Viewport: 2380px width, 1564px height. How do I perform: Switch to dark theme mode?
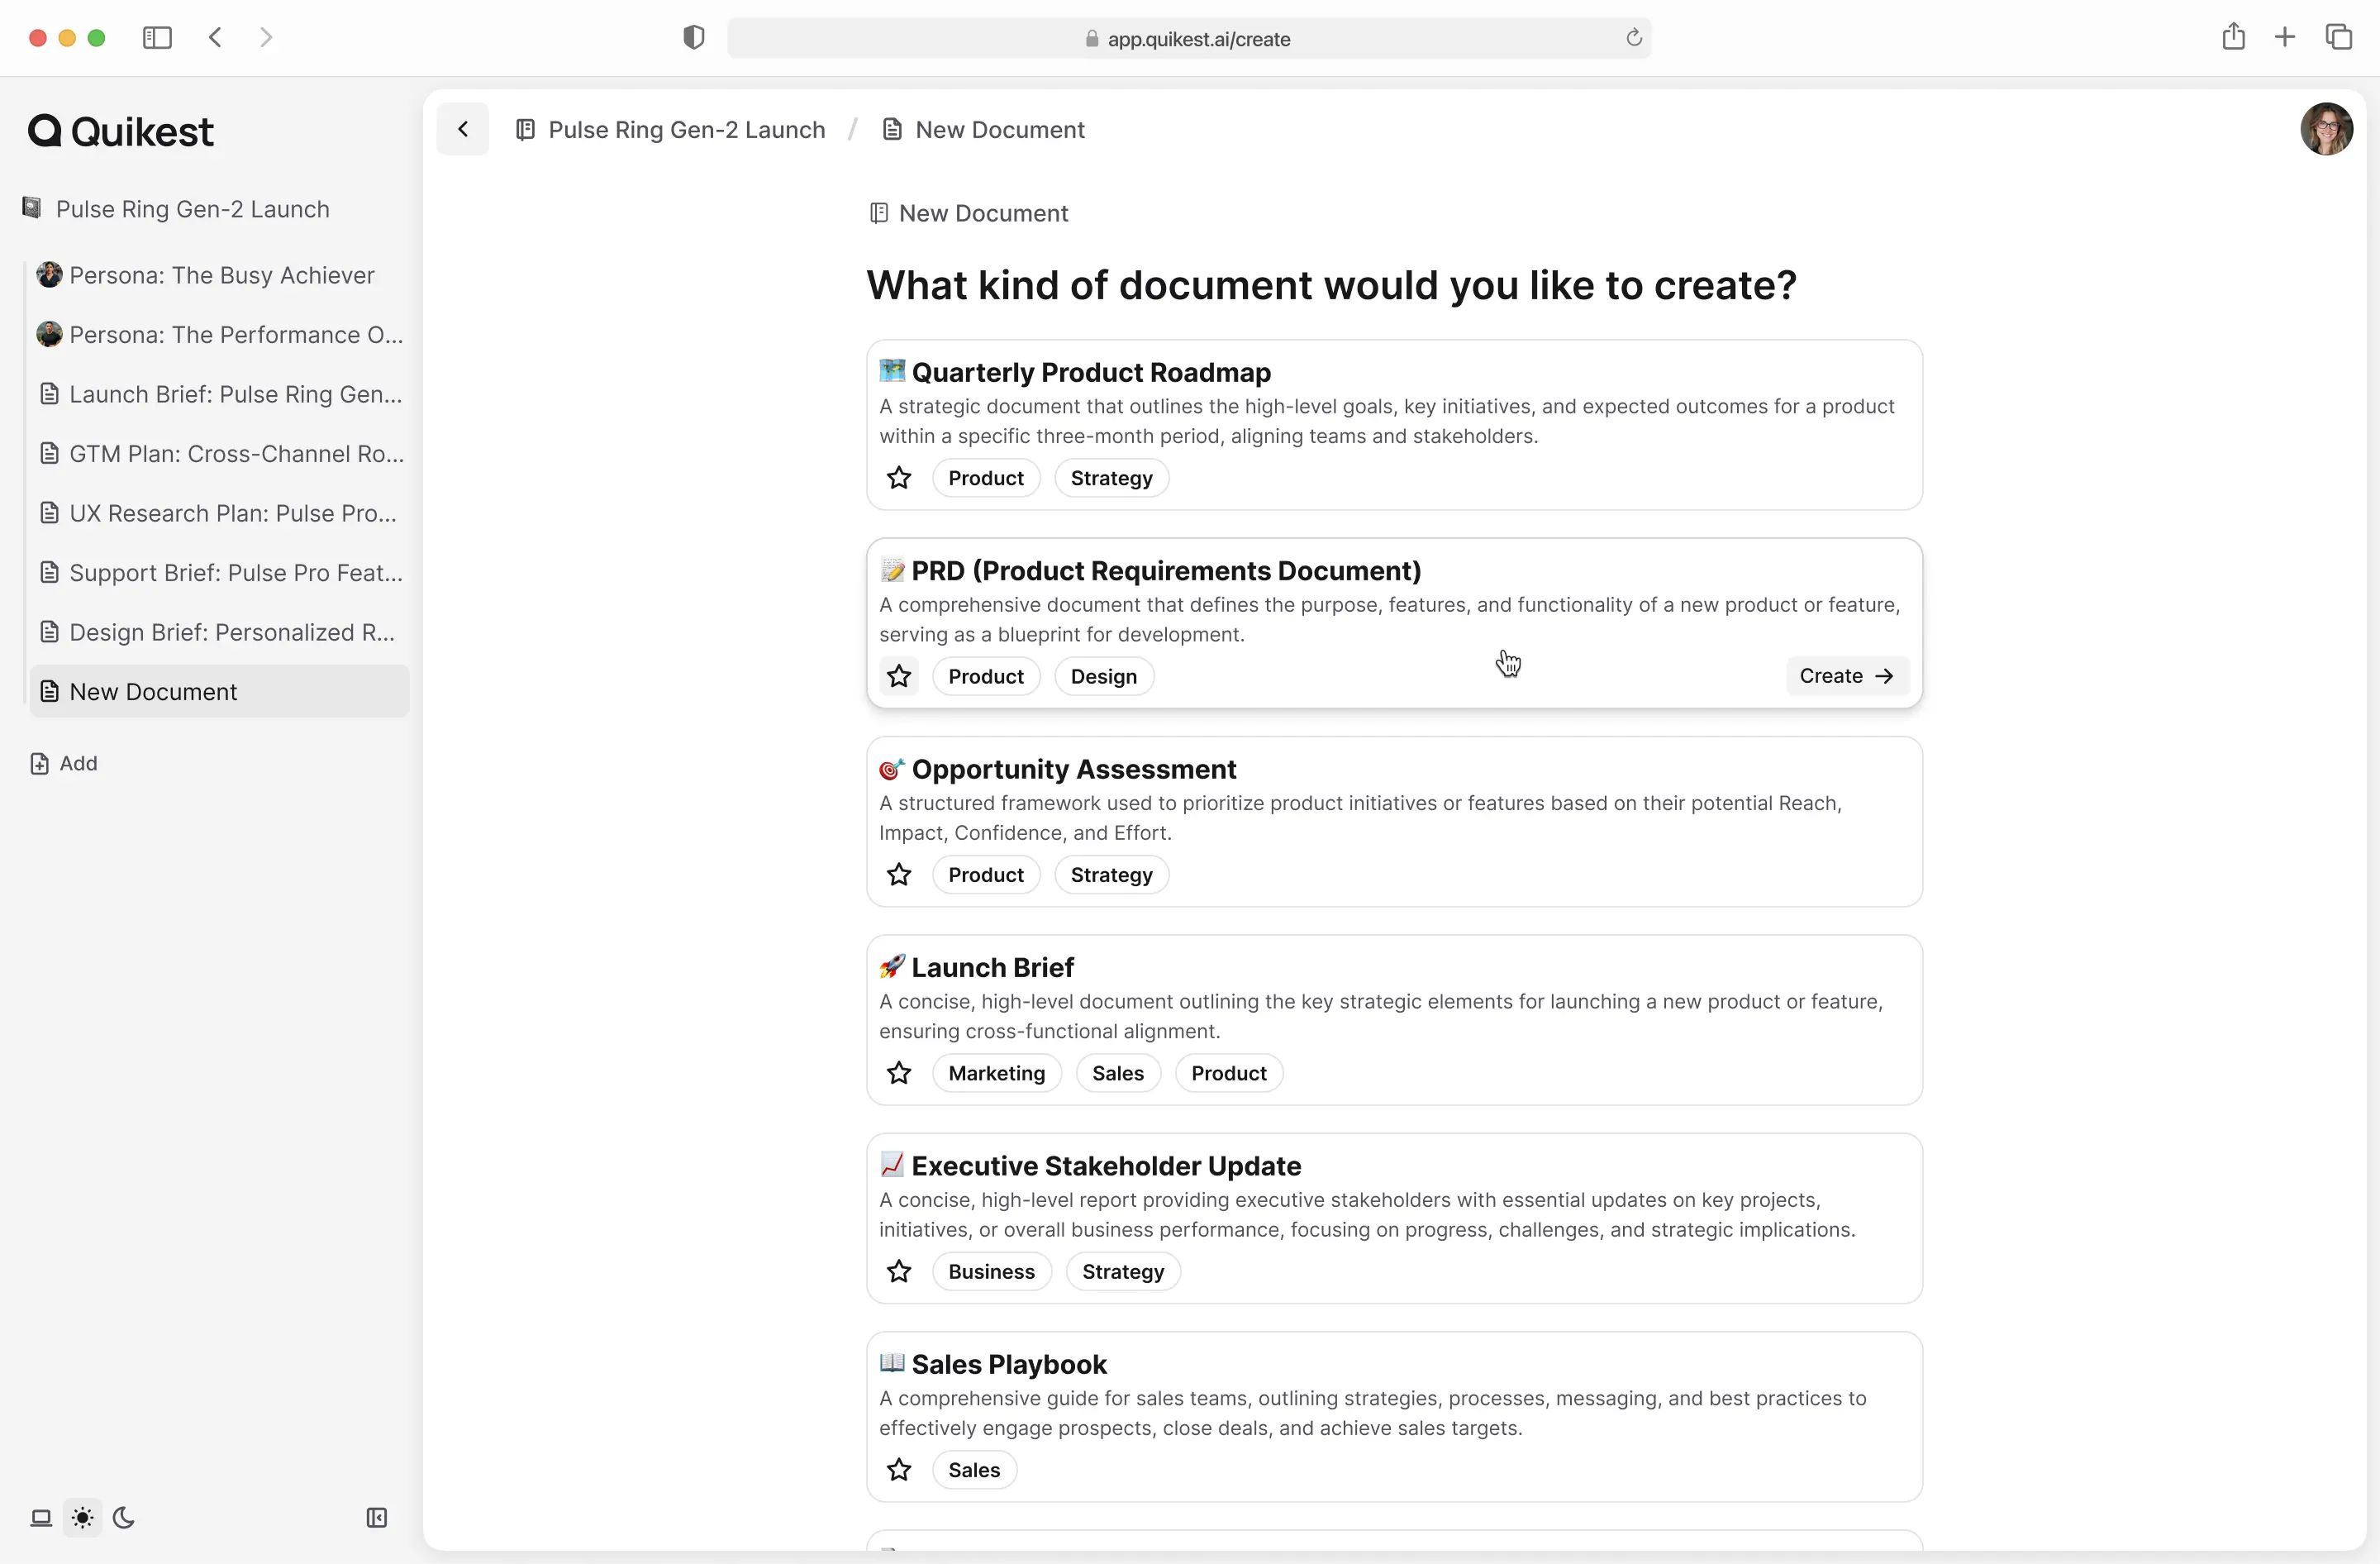tap(124, 1518)
